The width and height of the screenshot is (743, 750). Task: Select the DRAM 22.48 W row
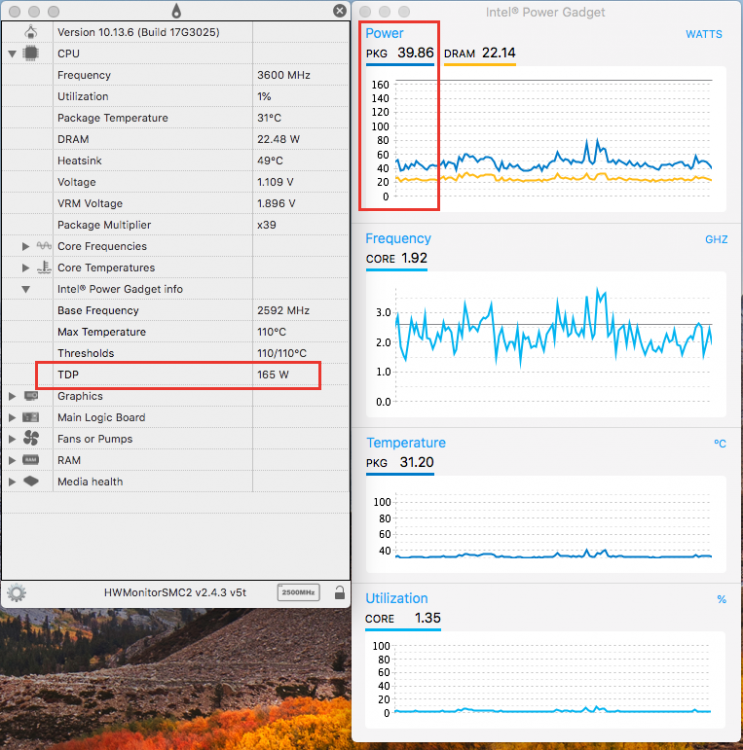176,139
